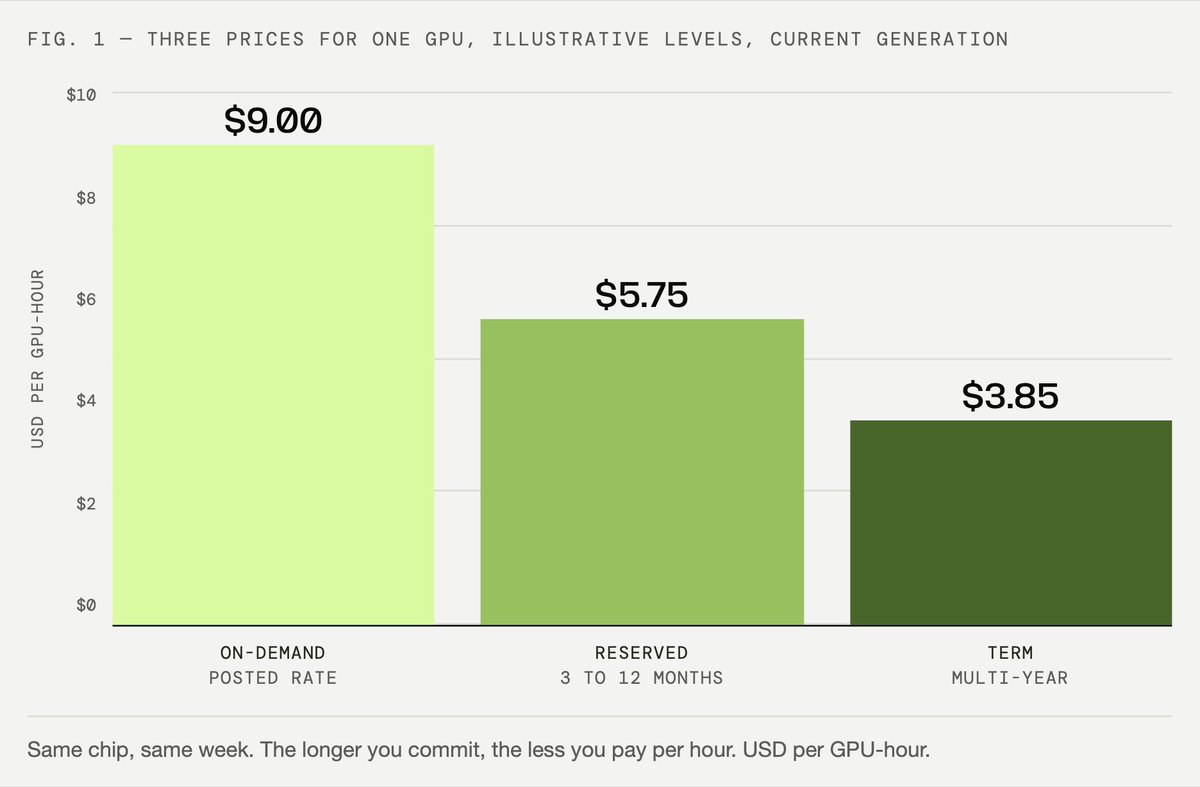Click the dark green Term bar
Image resolution: width=1200 pixels, height=787 pixels.
tap(1011, 523)
